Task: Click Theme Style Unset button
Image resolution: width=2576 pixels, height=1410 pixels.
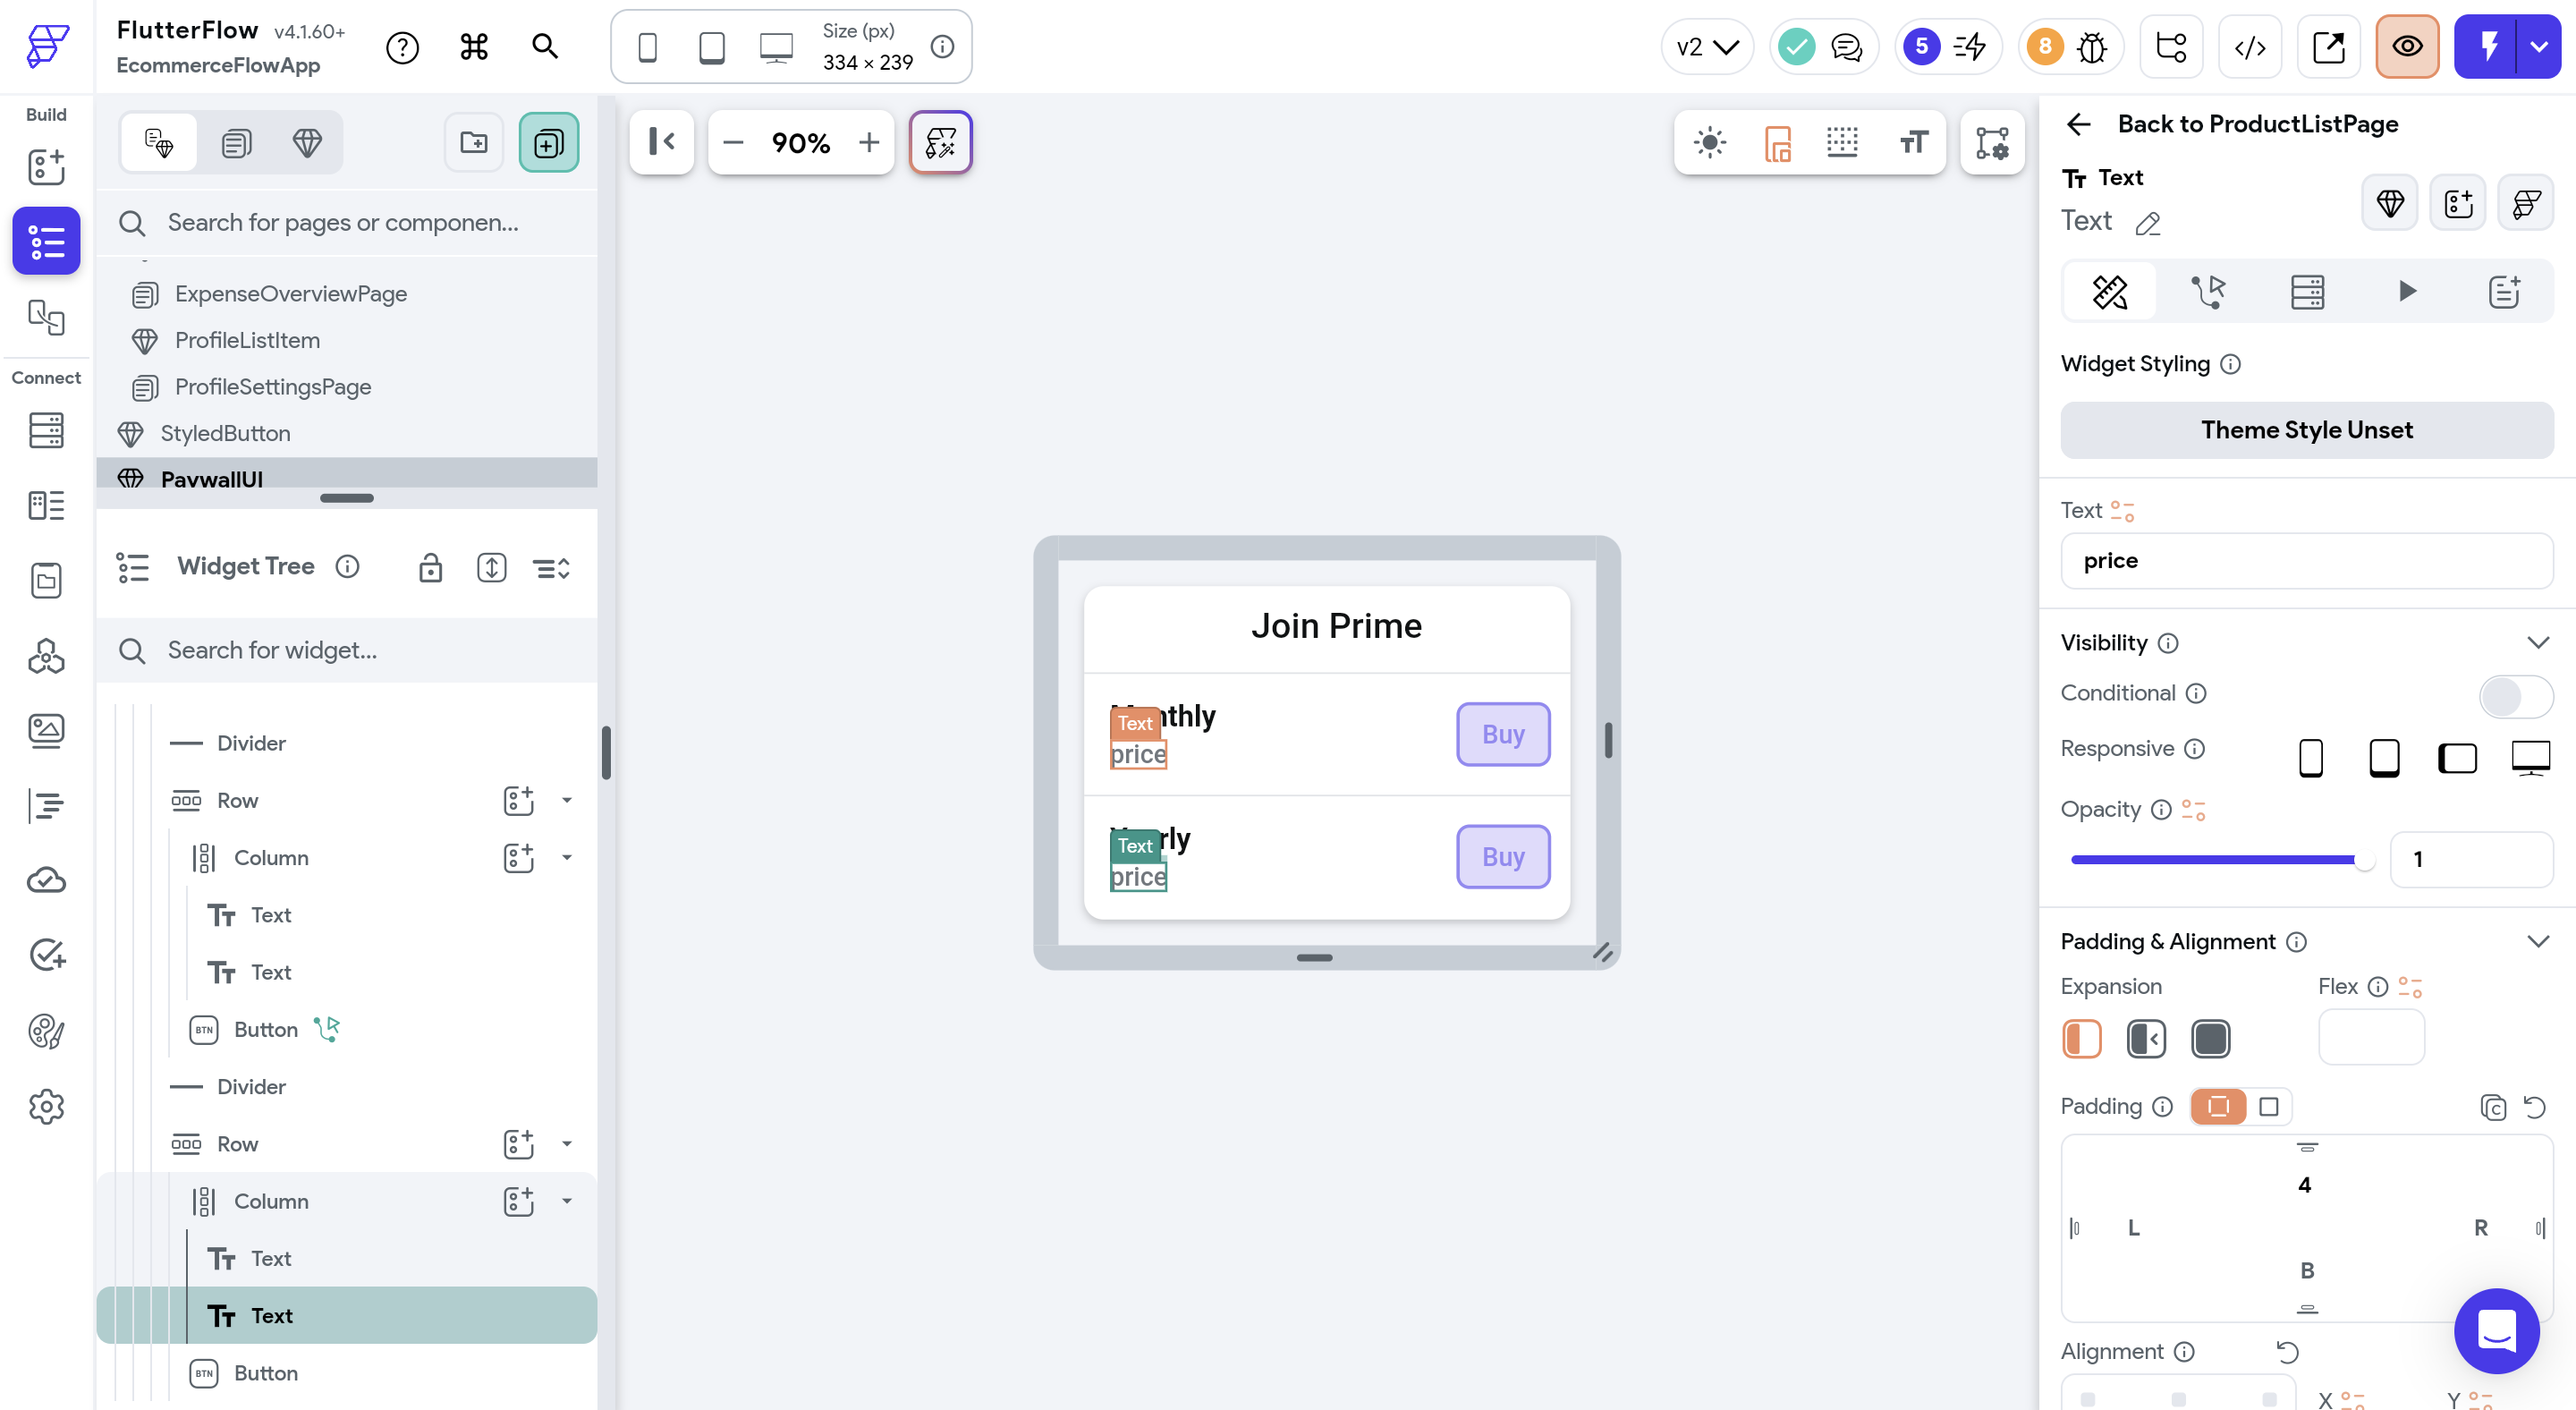Action: click(x=2306, y=430)
